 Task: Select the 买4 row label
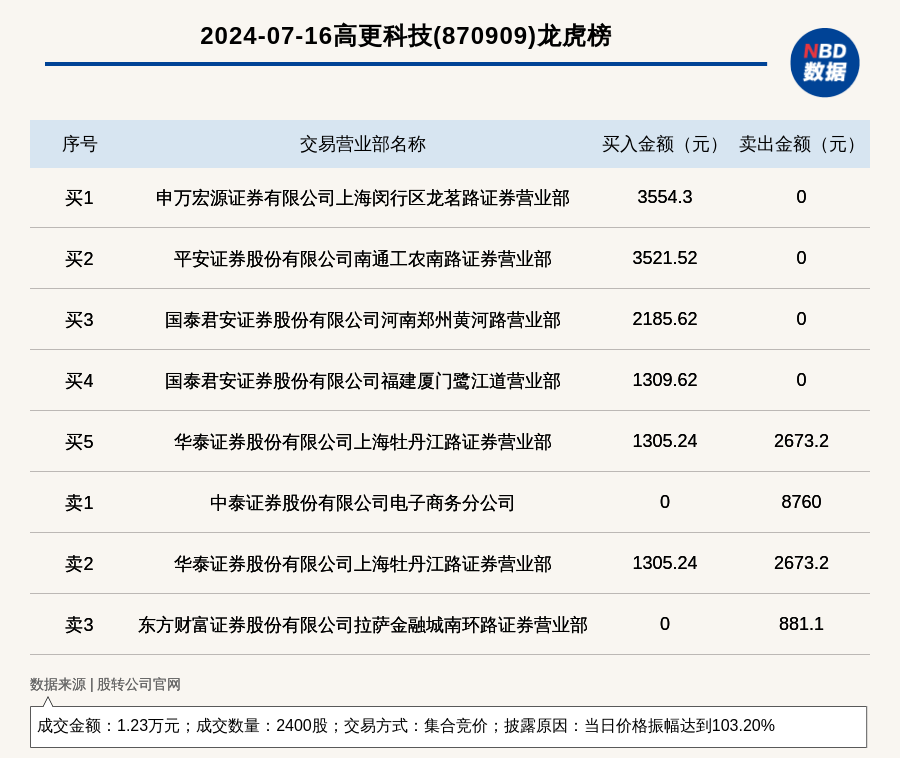79,381
